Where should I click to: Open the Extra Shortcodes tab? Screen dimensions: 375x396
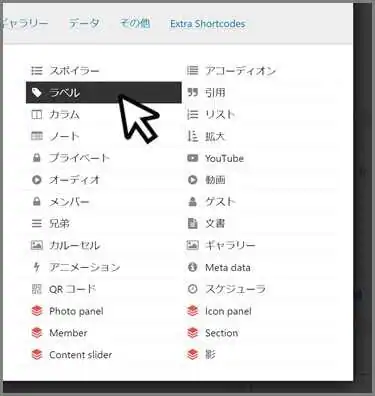[x=207, y=24]
